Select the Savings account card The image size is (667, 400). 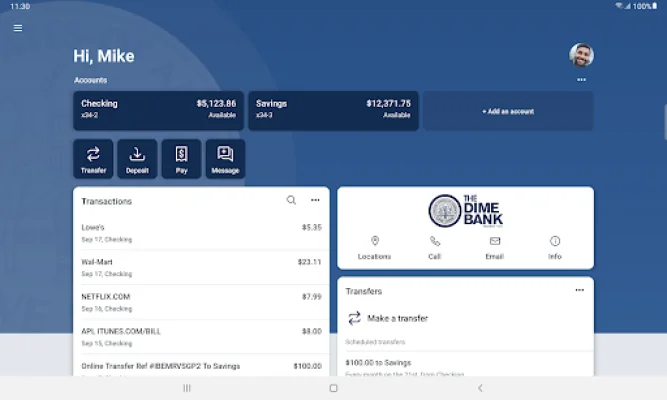tap(332, 110)
